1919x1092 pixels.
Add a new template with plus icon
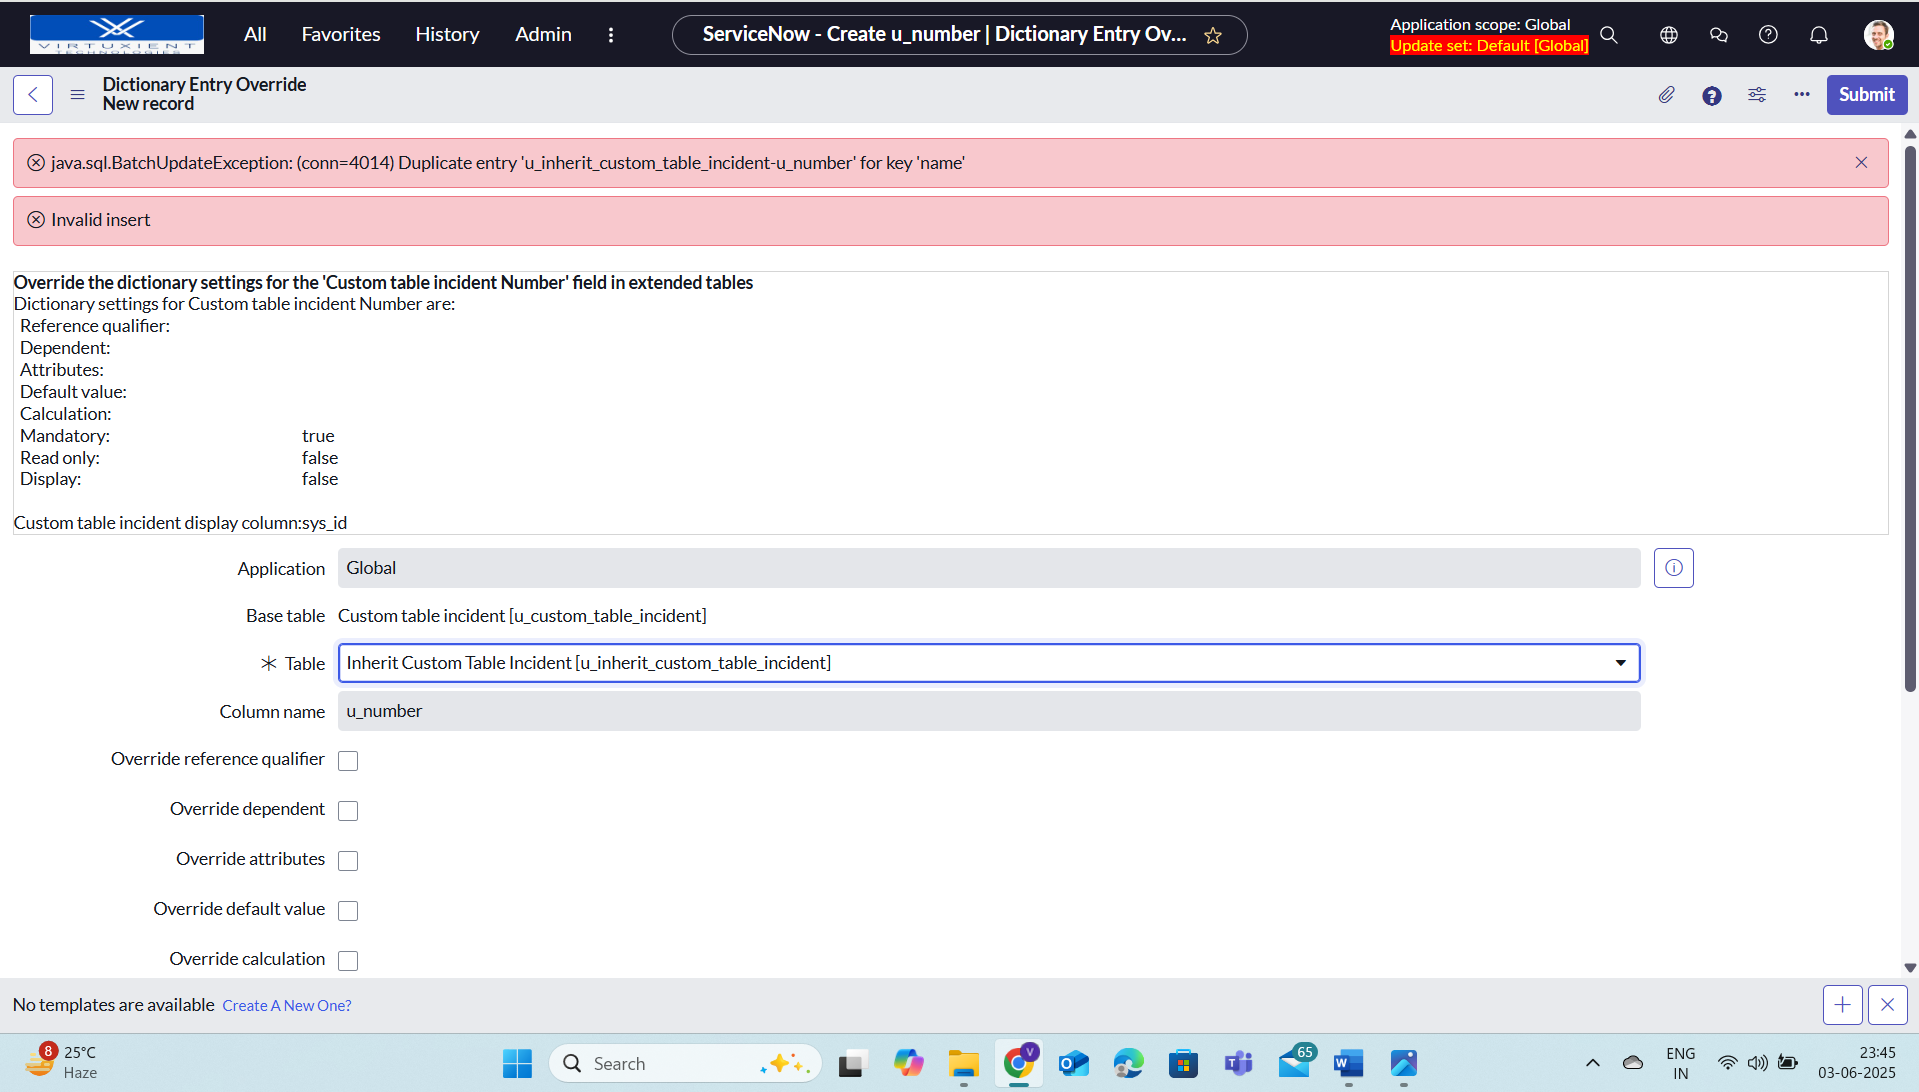[x=1842, y=1005]
